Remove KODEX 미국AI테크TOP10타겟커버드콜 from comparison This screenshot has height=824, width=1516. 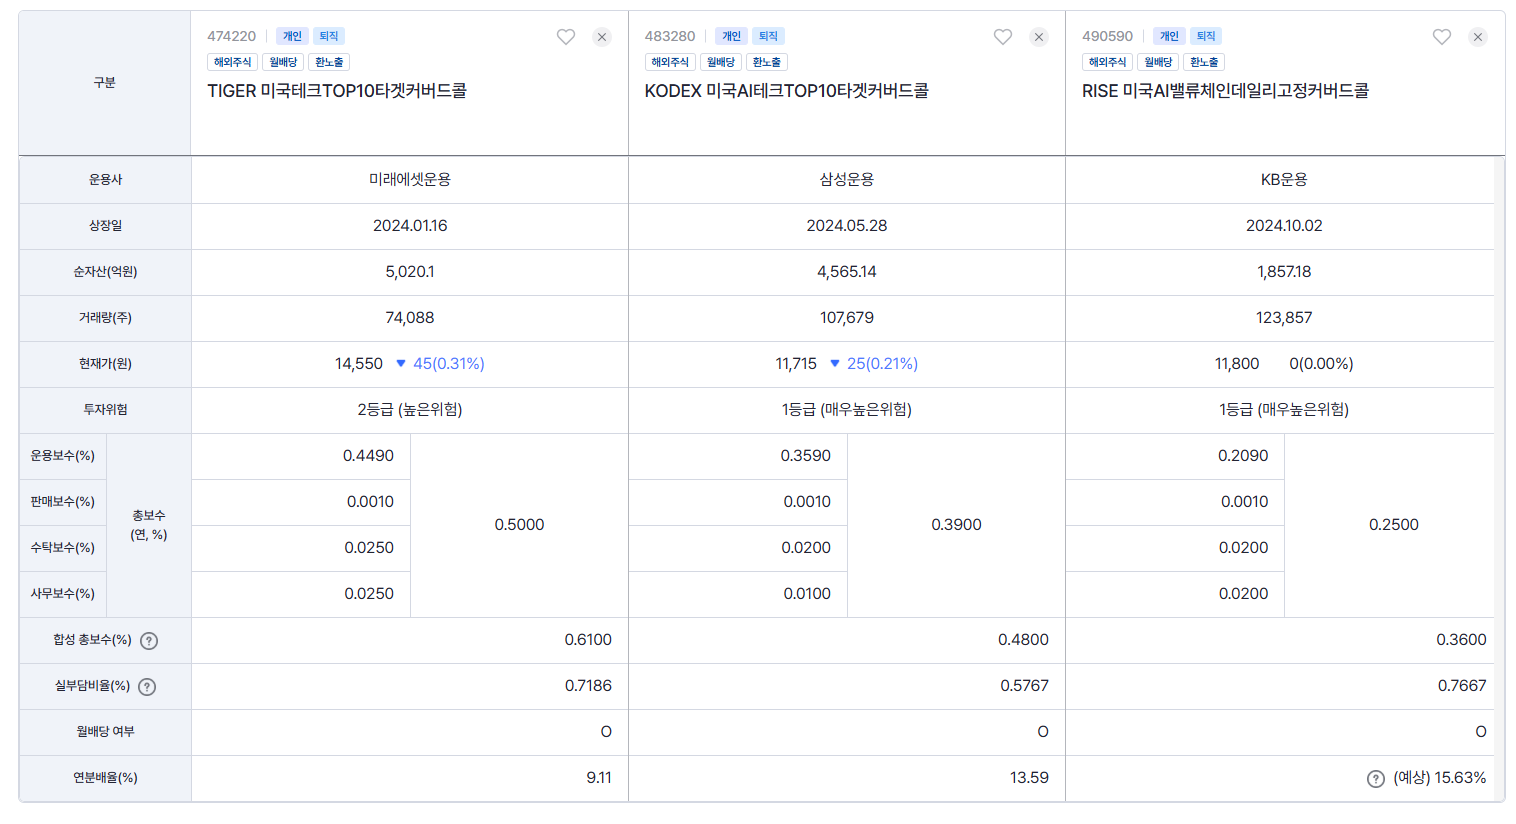1039,37
